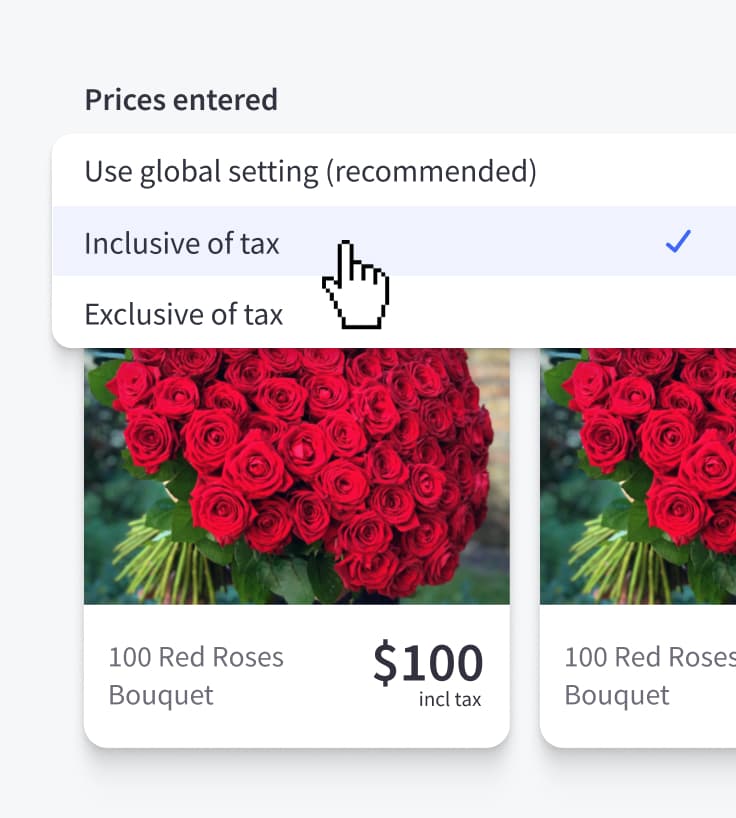Click the "Prices entered" field label
The image size is (736, 818).
pyautogui.click(x=181, y=100)
